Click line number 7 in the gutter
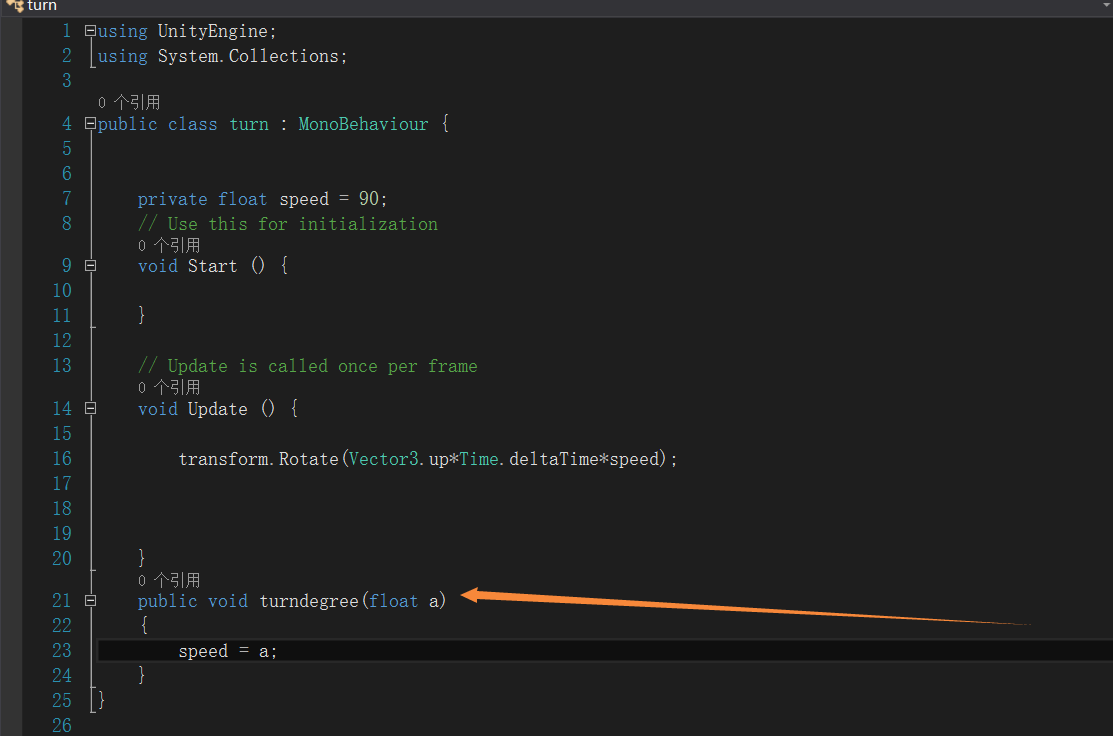Viewport: 1113px width, 736px height. tap(67, 198)
